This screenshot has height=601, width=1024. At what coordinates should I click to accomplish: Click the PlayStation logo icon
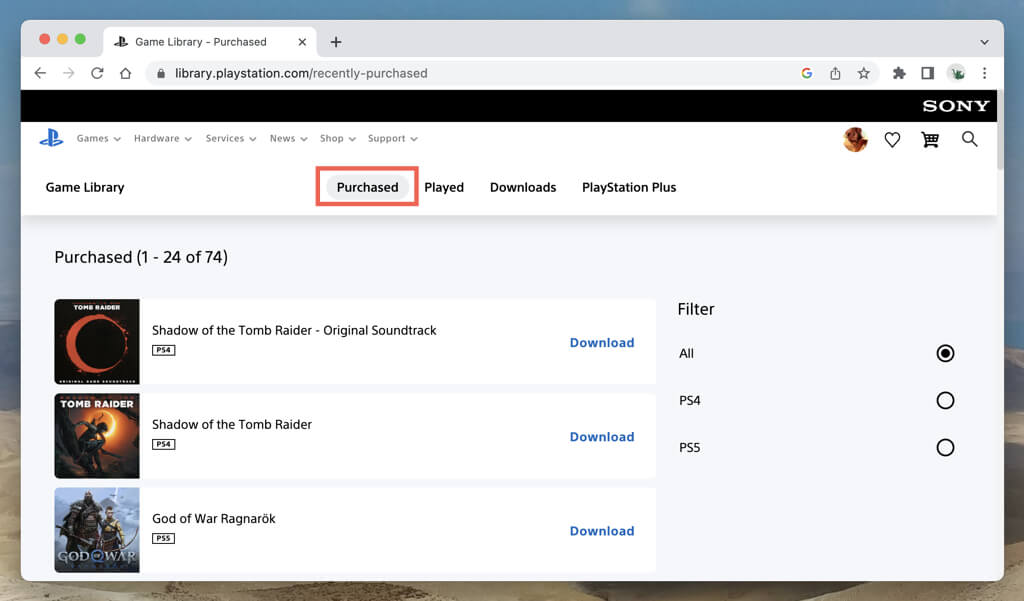click(x=51, y=139)
